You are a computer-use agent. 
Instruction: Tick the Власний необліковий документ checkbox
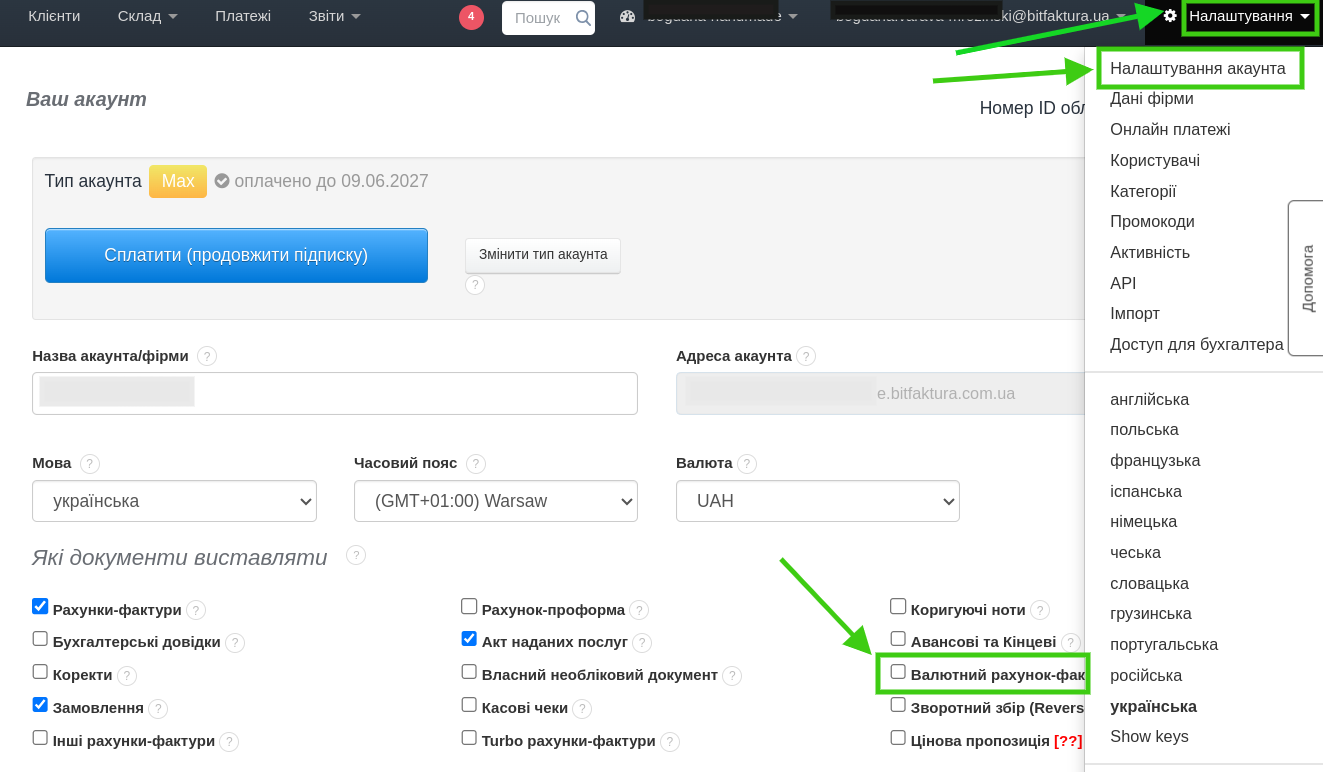point(469,672)
